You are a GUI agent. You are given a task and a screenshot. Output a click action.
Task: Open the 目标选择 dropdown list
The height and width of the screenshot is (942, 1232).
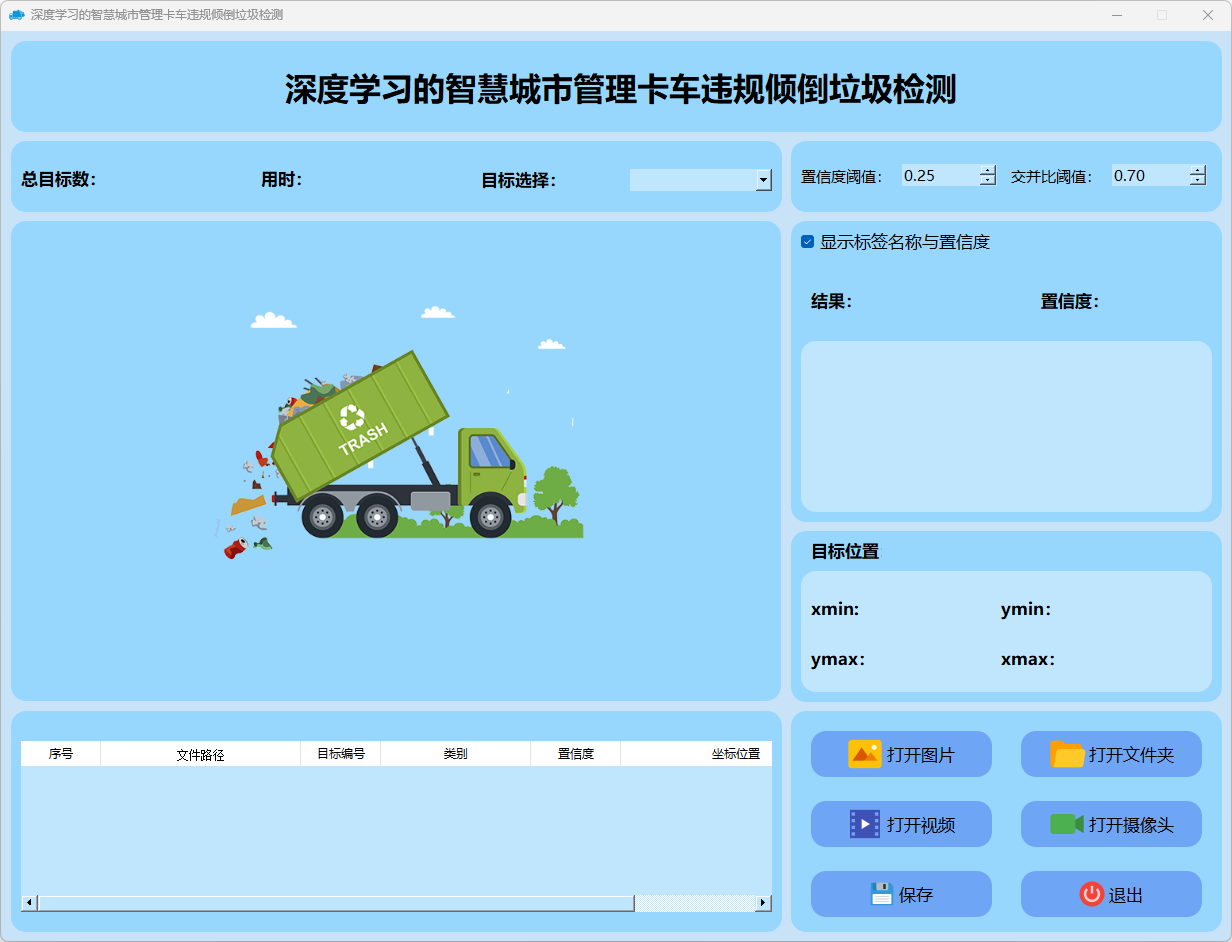pos(763,180)
